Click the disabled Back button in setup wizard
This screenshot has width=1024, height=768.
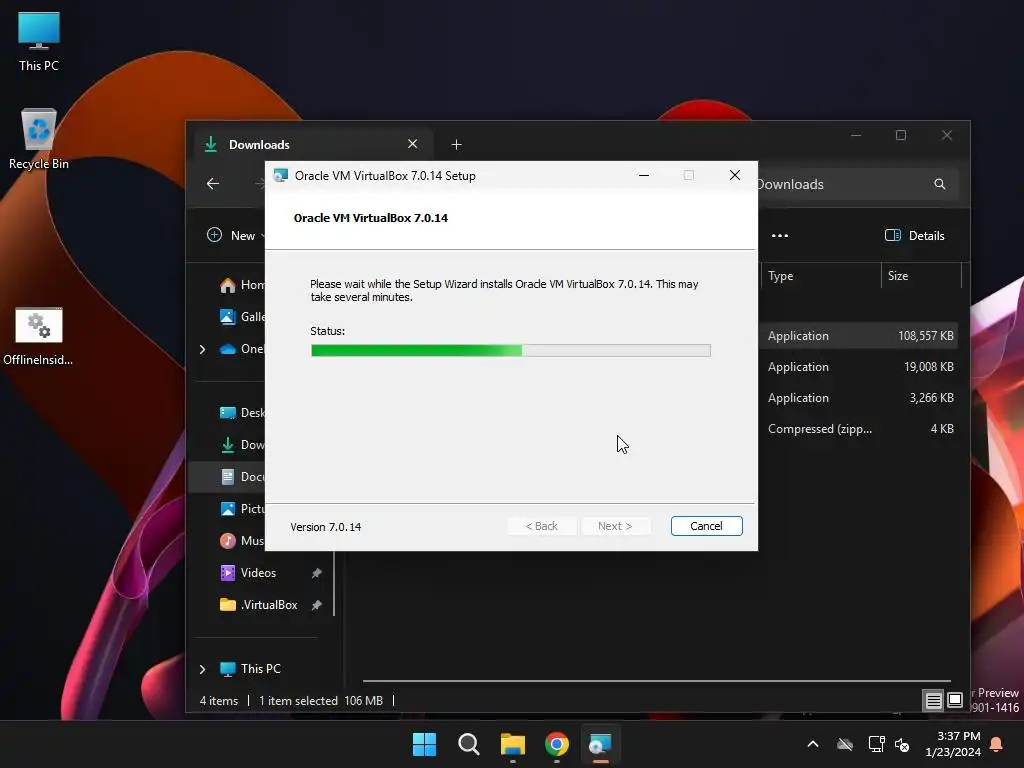tap(541, 526)
